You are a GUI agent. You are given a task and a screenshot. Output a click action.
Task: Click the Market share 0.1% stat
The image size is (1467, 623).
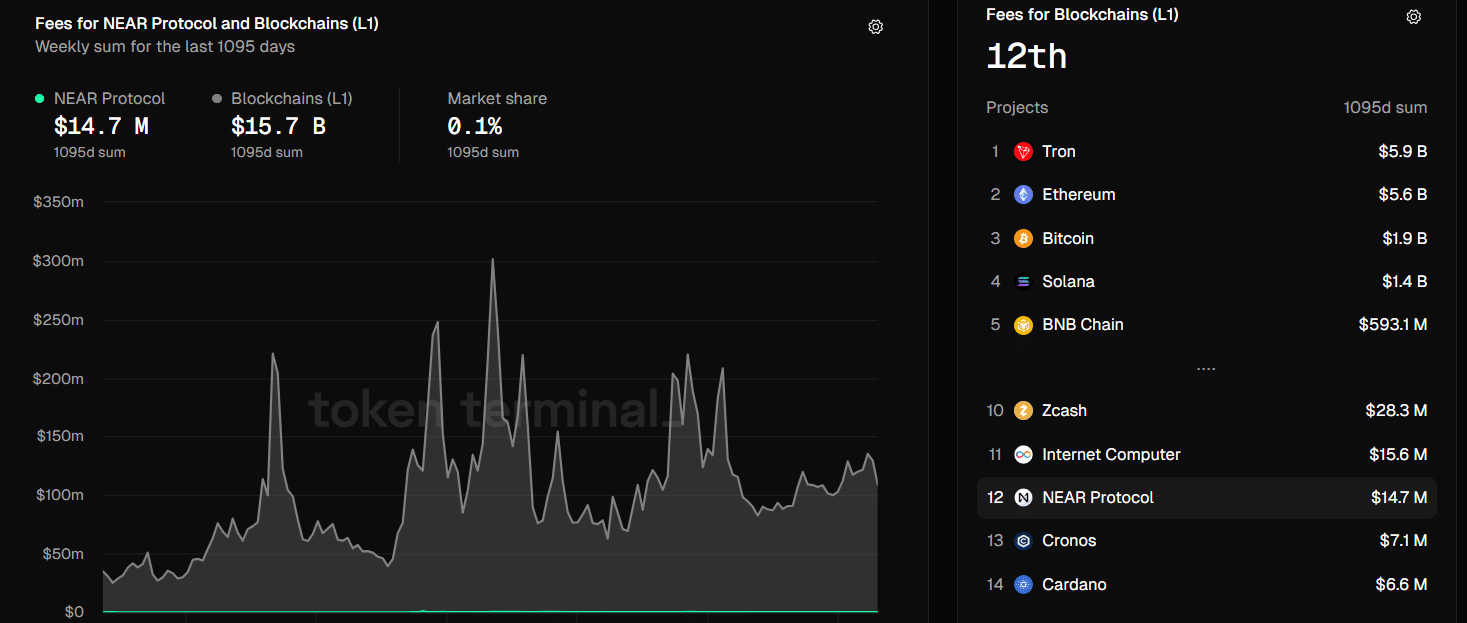474,126
